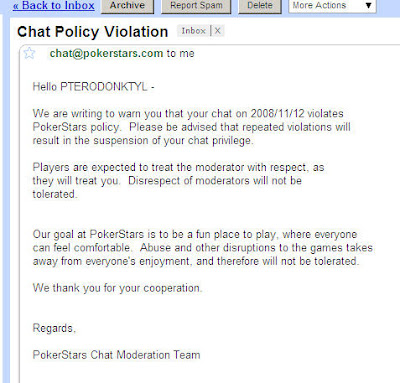Click the Chat Policy Violation subject
The width and height of the screenshot is (400, 383).
93,32
